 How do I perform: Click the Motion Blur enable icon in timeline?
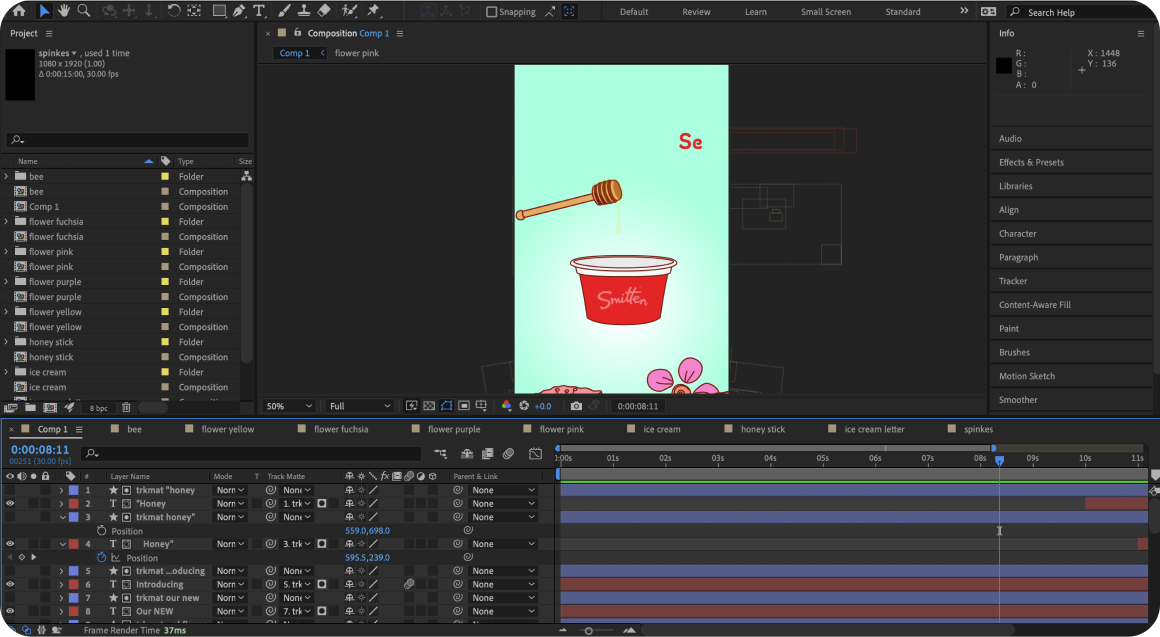(508, 454)
